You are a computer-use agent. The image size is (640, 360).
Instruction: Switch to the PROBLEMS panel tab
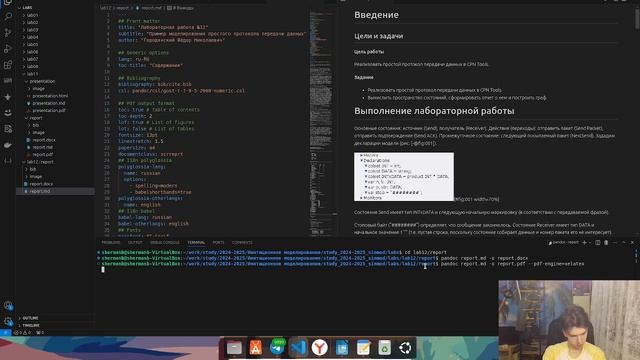[x=111, y=242]
